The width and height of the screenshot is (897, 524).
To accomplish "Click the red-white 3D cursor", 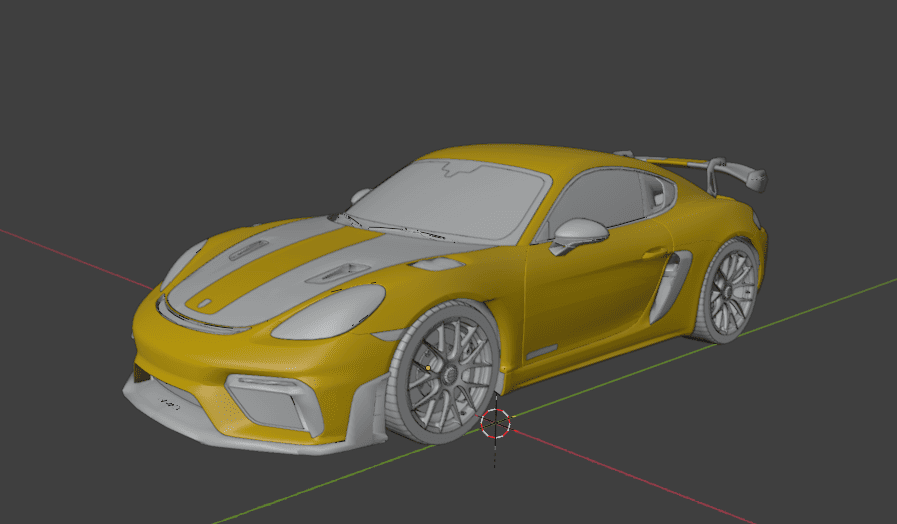I will click(495, 424).
